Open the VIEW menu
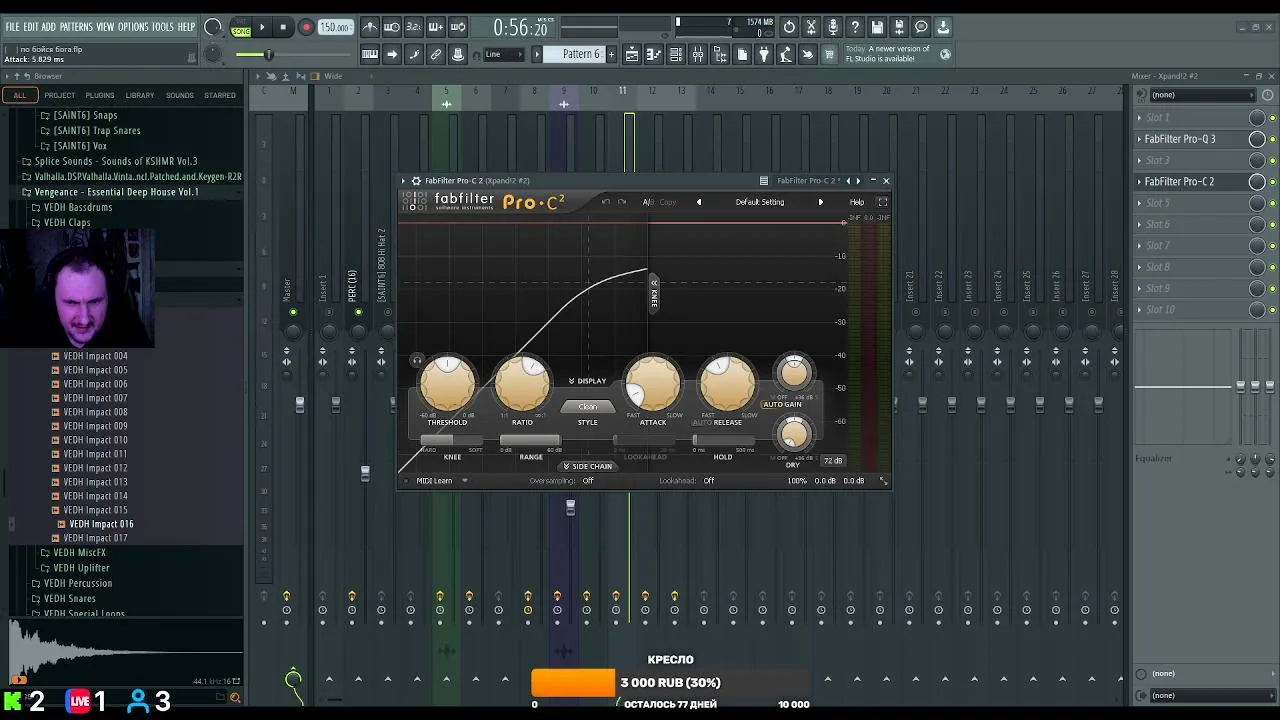This screenshot has width=1280, height=720. tap(106, 27)
